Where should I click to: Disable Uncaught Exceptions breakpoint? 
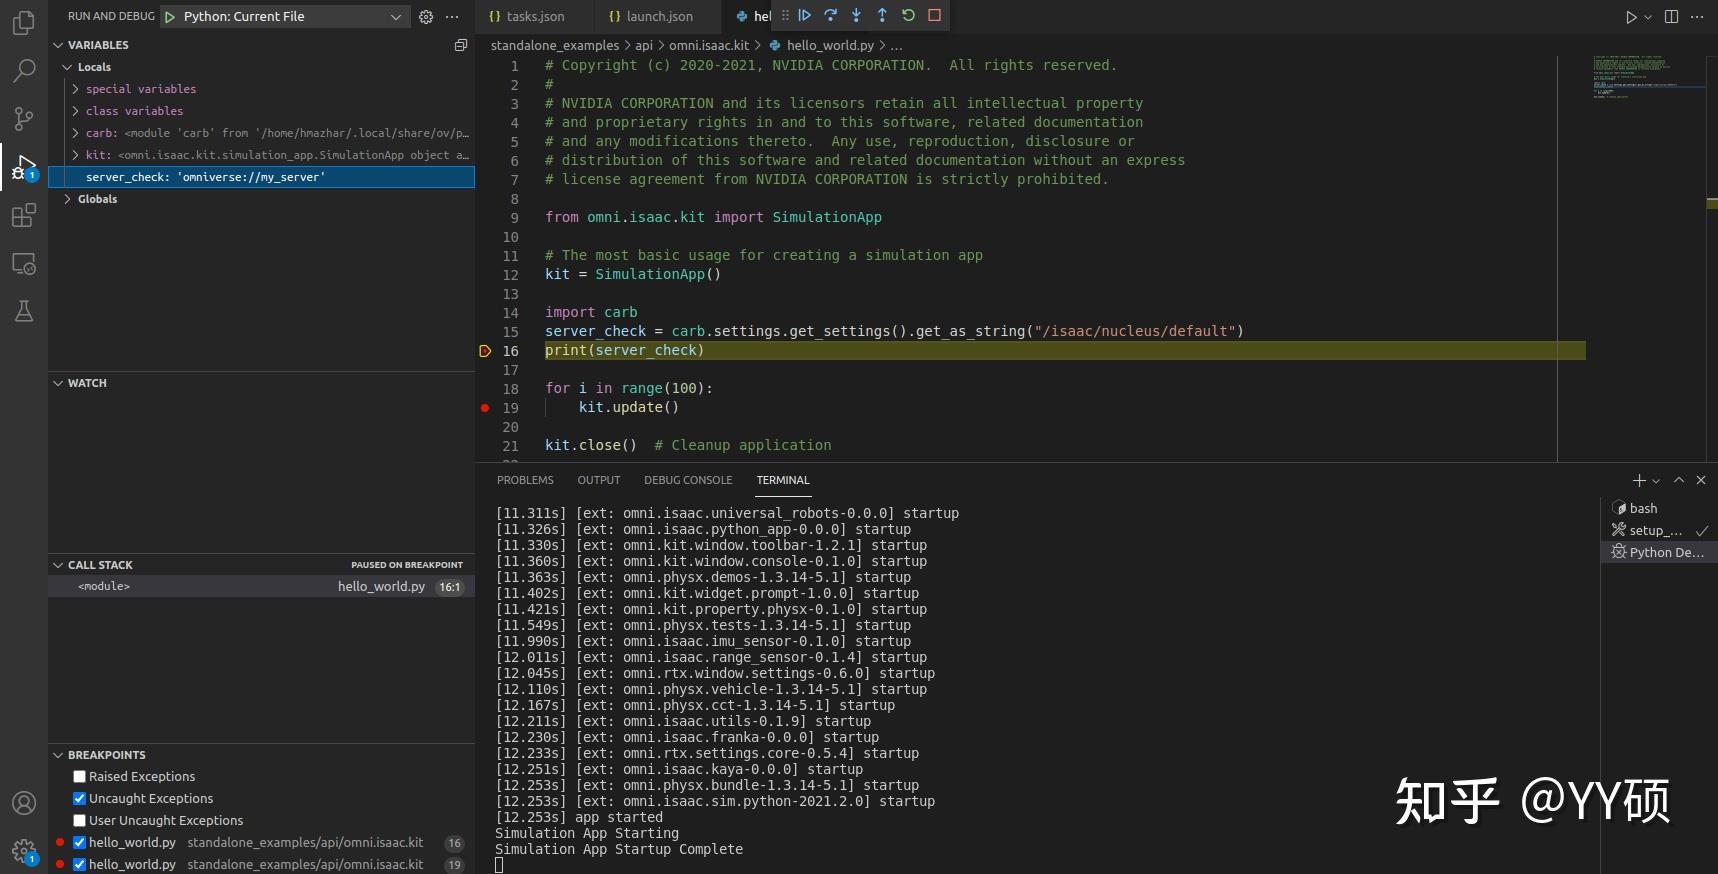(80, 799)
